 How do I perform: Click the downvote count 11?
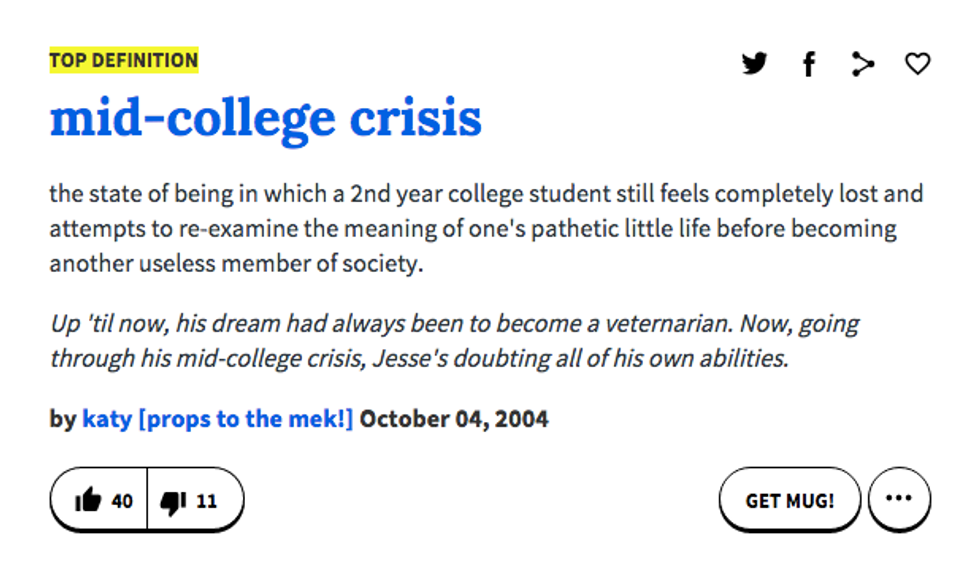(x=206, y=500)
